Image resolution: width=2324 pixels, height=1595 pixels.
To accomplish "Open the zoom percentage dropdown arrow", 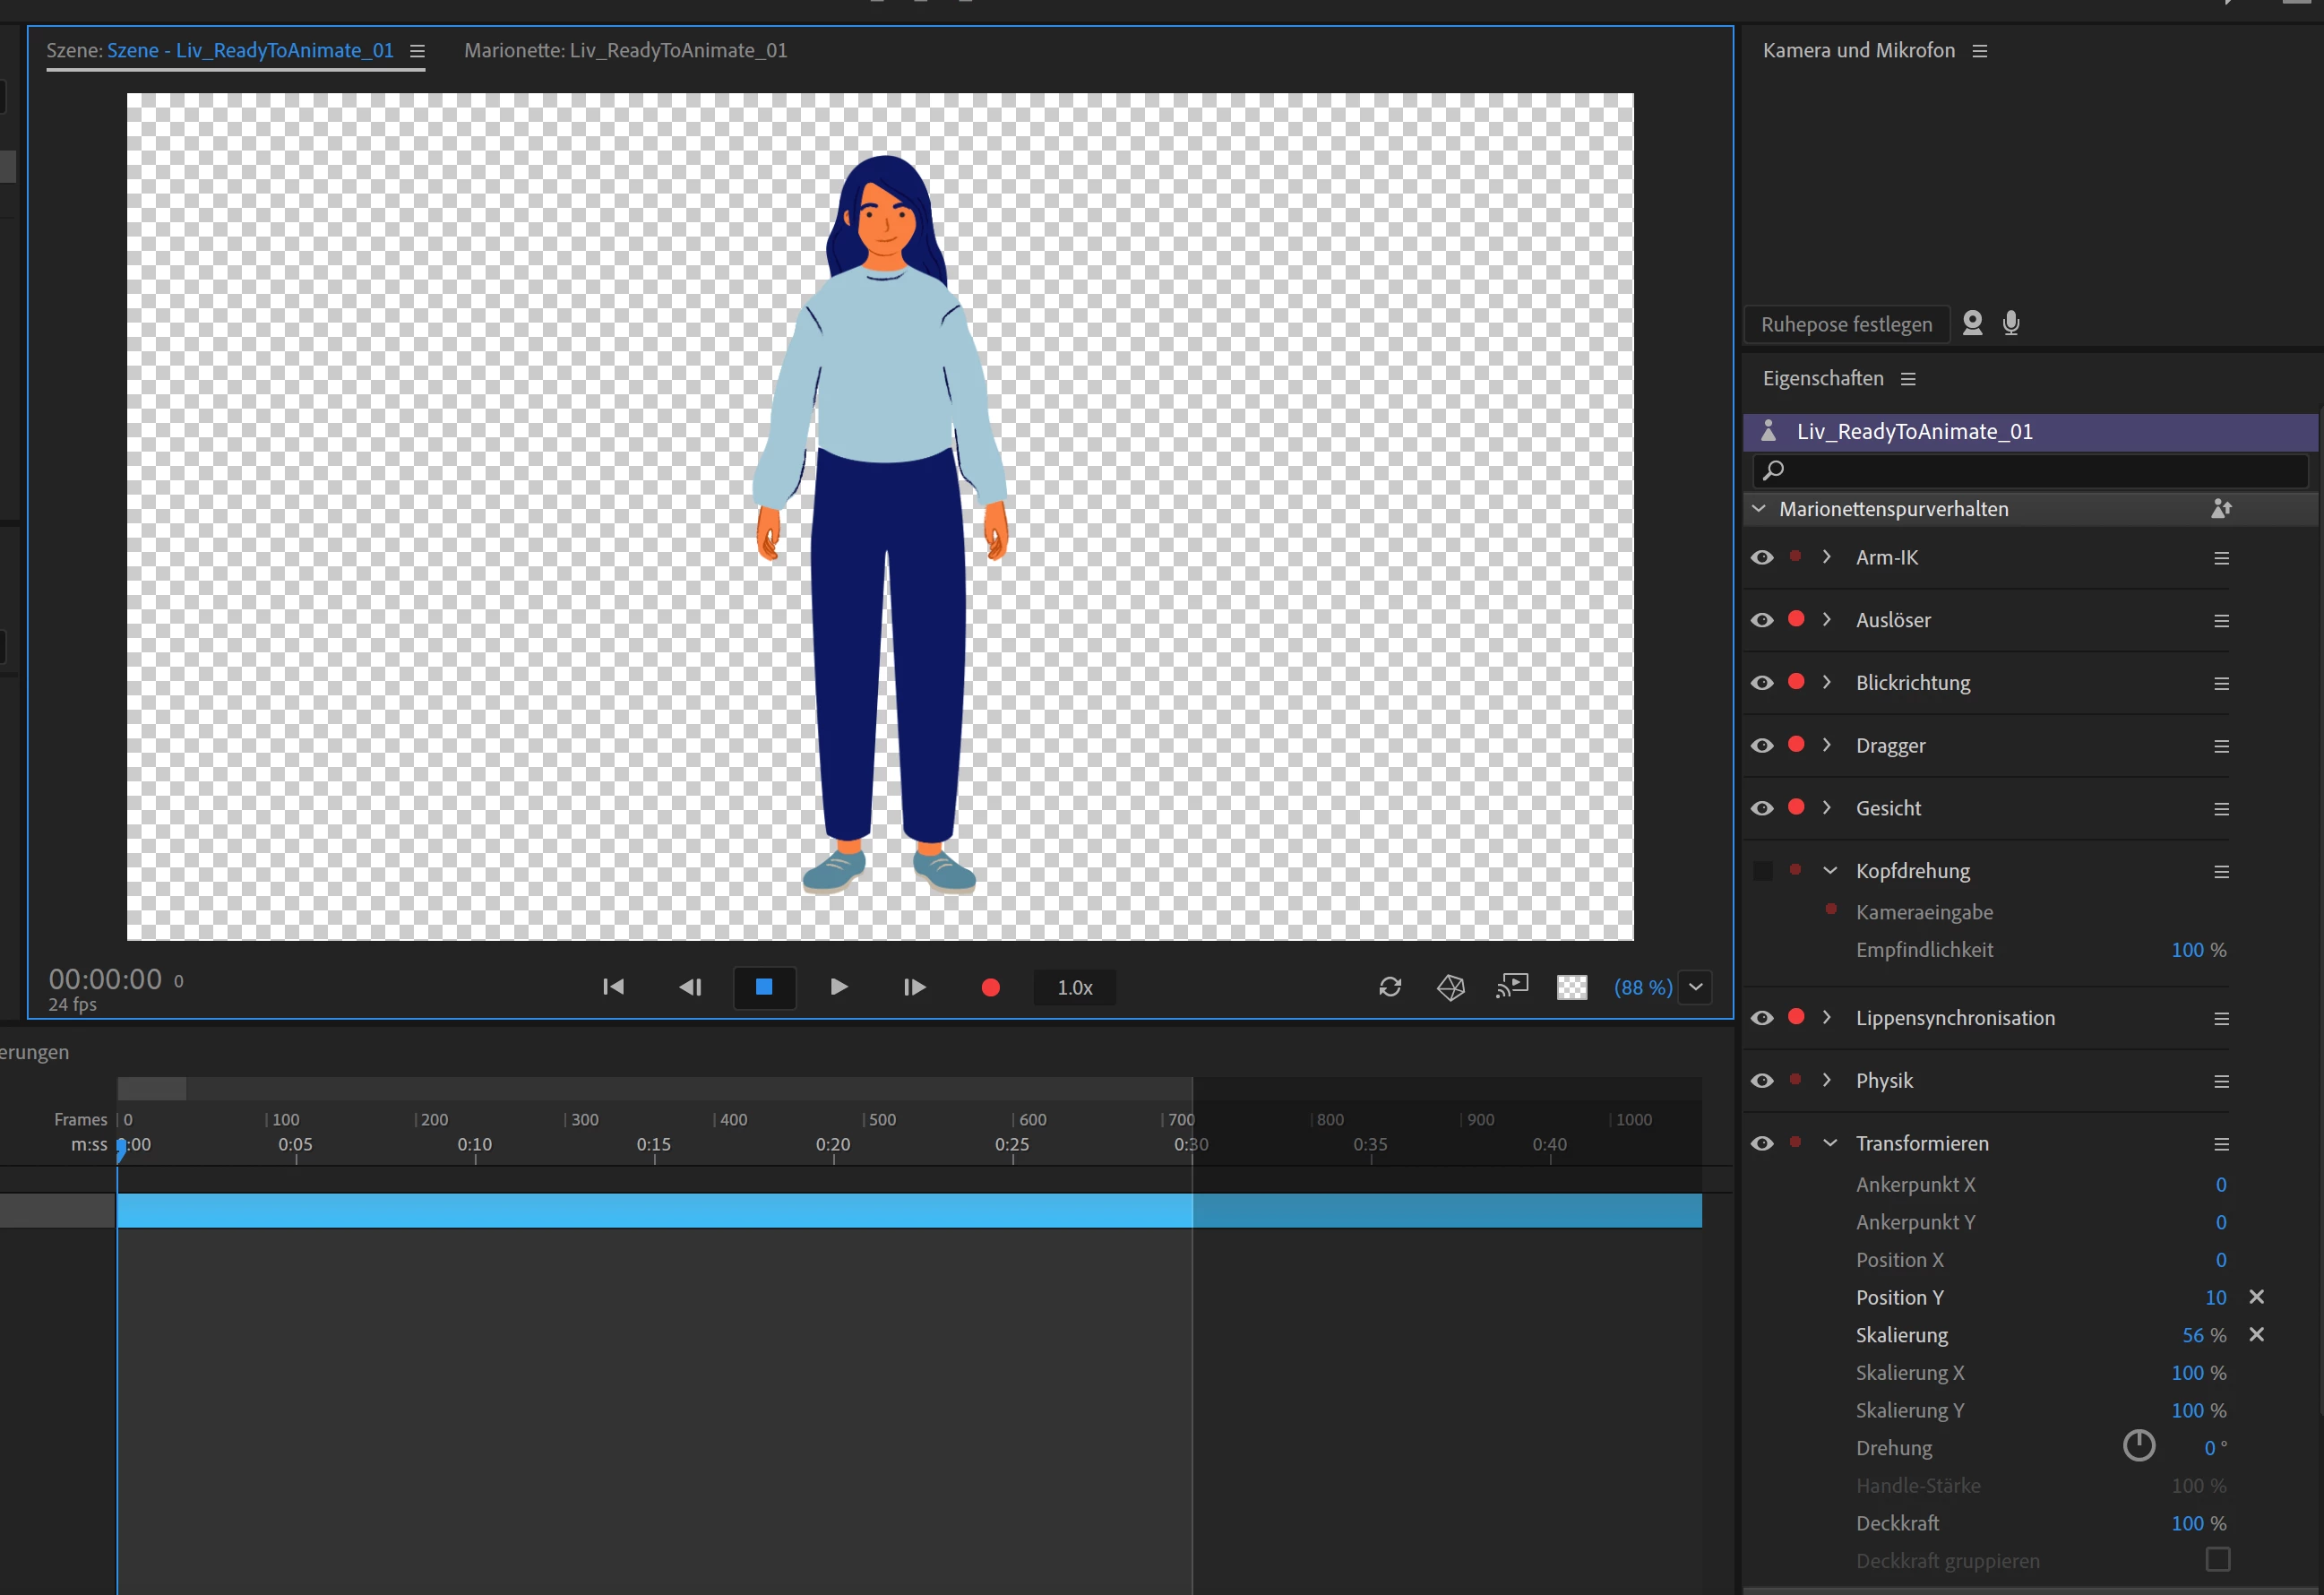I will coord(1696,987).
